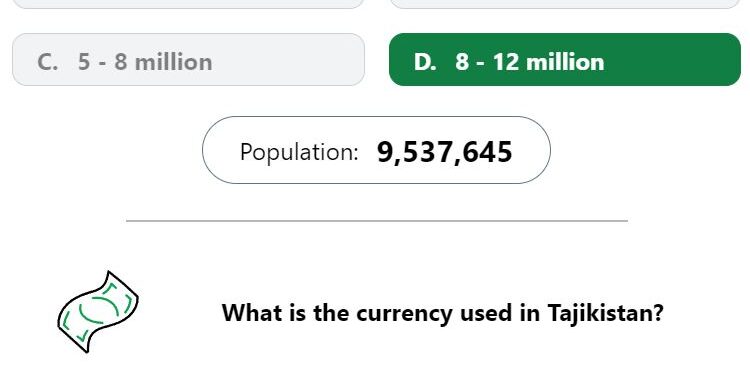Viewport: 750px width, 375px height.
Task: Click the green circle on banknote icon
Action: (x=99, y=310)
